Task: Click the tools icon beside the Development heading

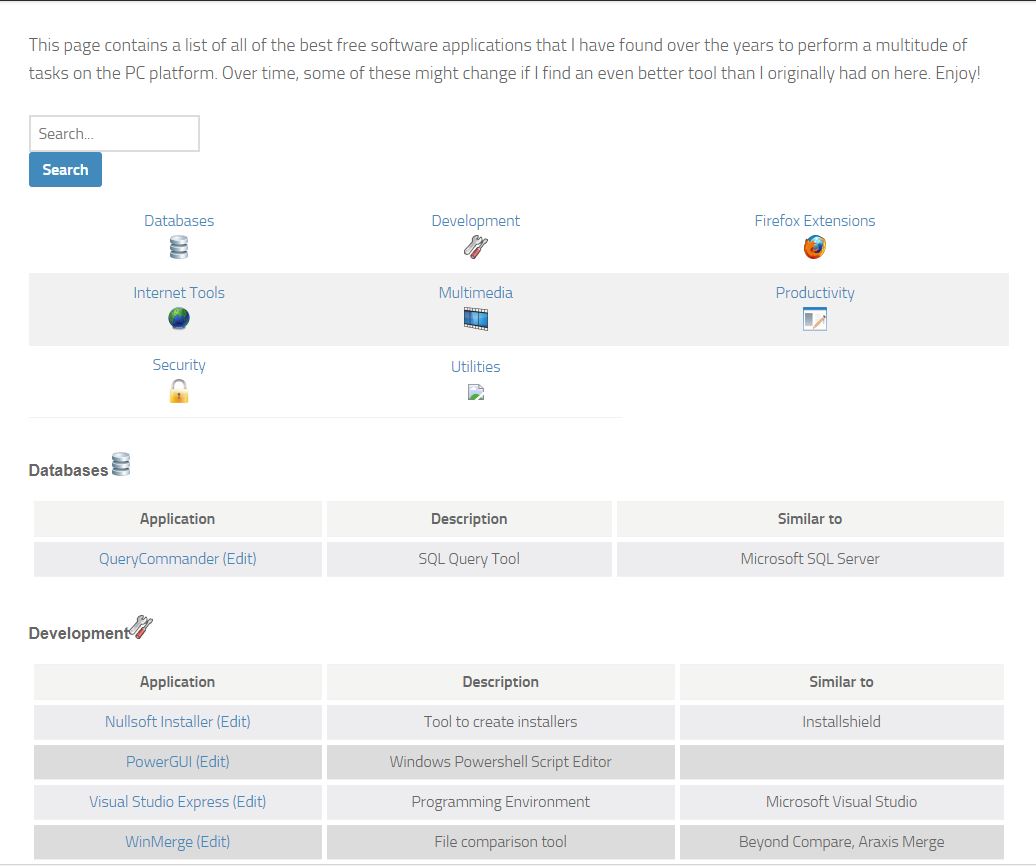Action: [x=140, y=626]
